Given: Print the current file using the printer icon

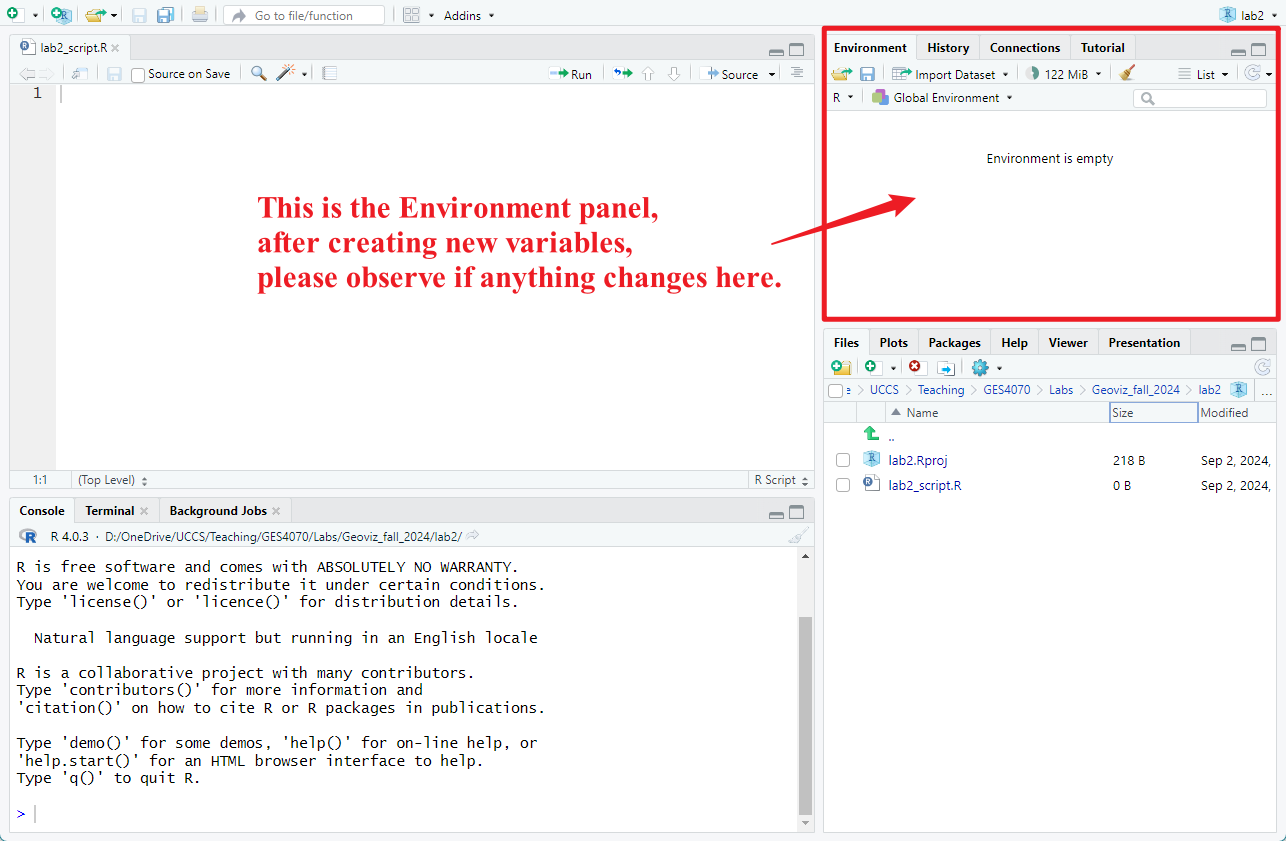Looking at the screenshot, I should point(200,15).
